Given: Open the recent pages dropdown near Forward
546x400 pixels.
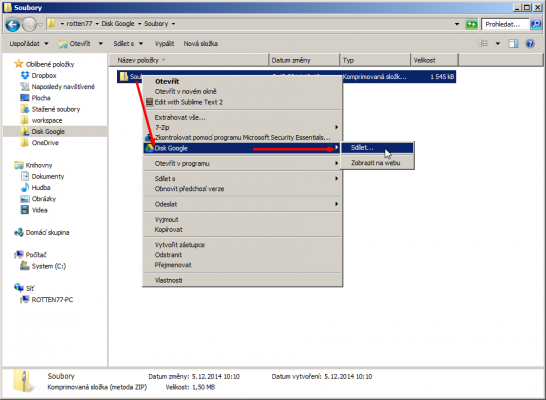Looking at the screenshot, I should coord(40,24).
